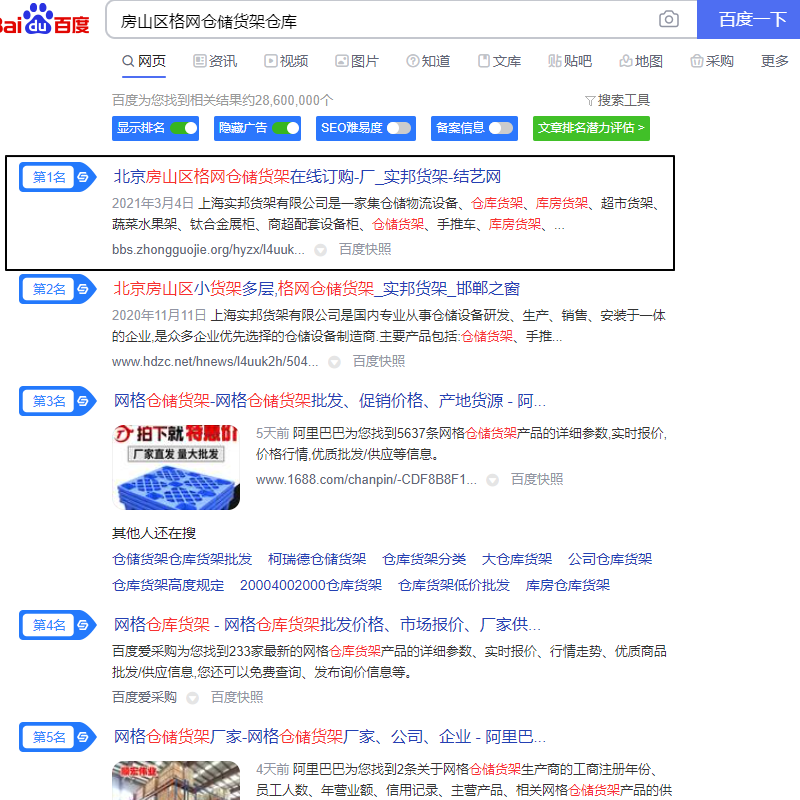The image size is (800, 800).
Task: Click URL www.hdzc.net/hnews/l4uuk2h/504...
Action: pos(215,362)
